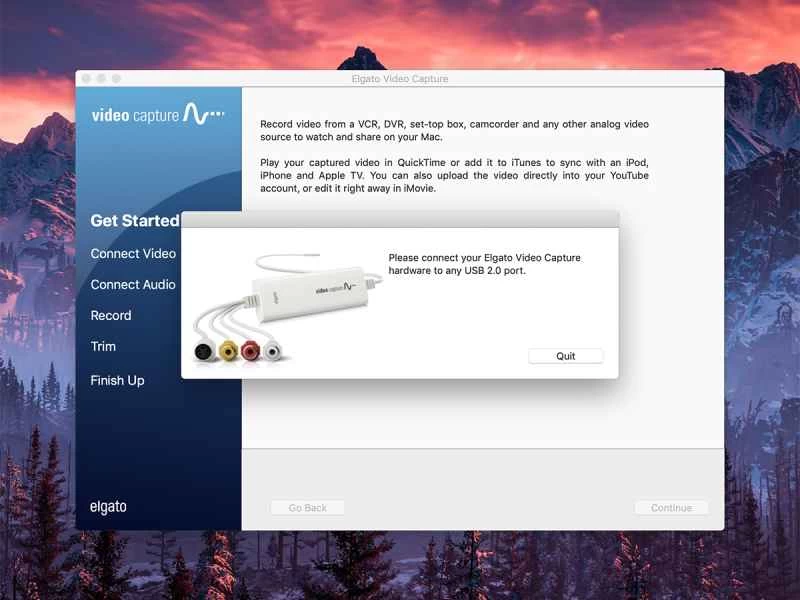The image size is (800, 600).
Task: Select the Finish Up step
Action: click(x=117, y=380)
